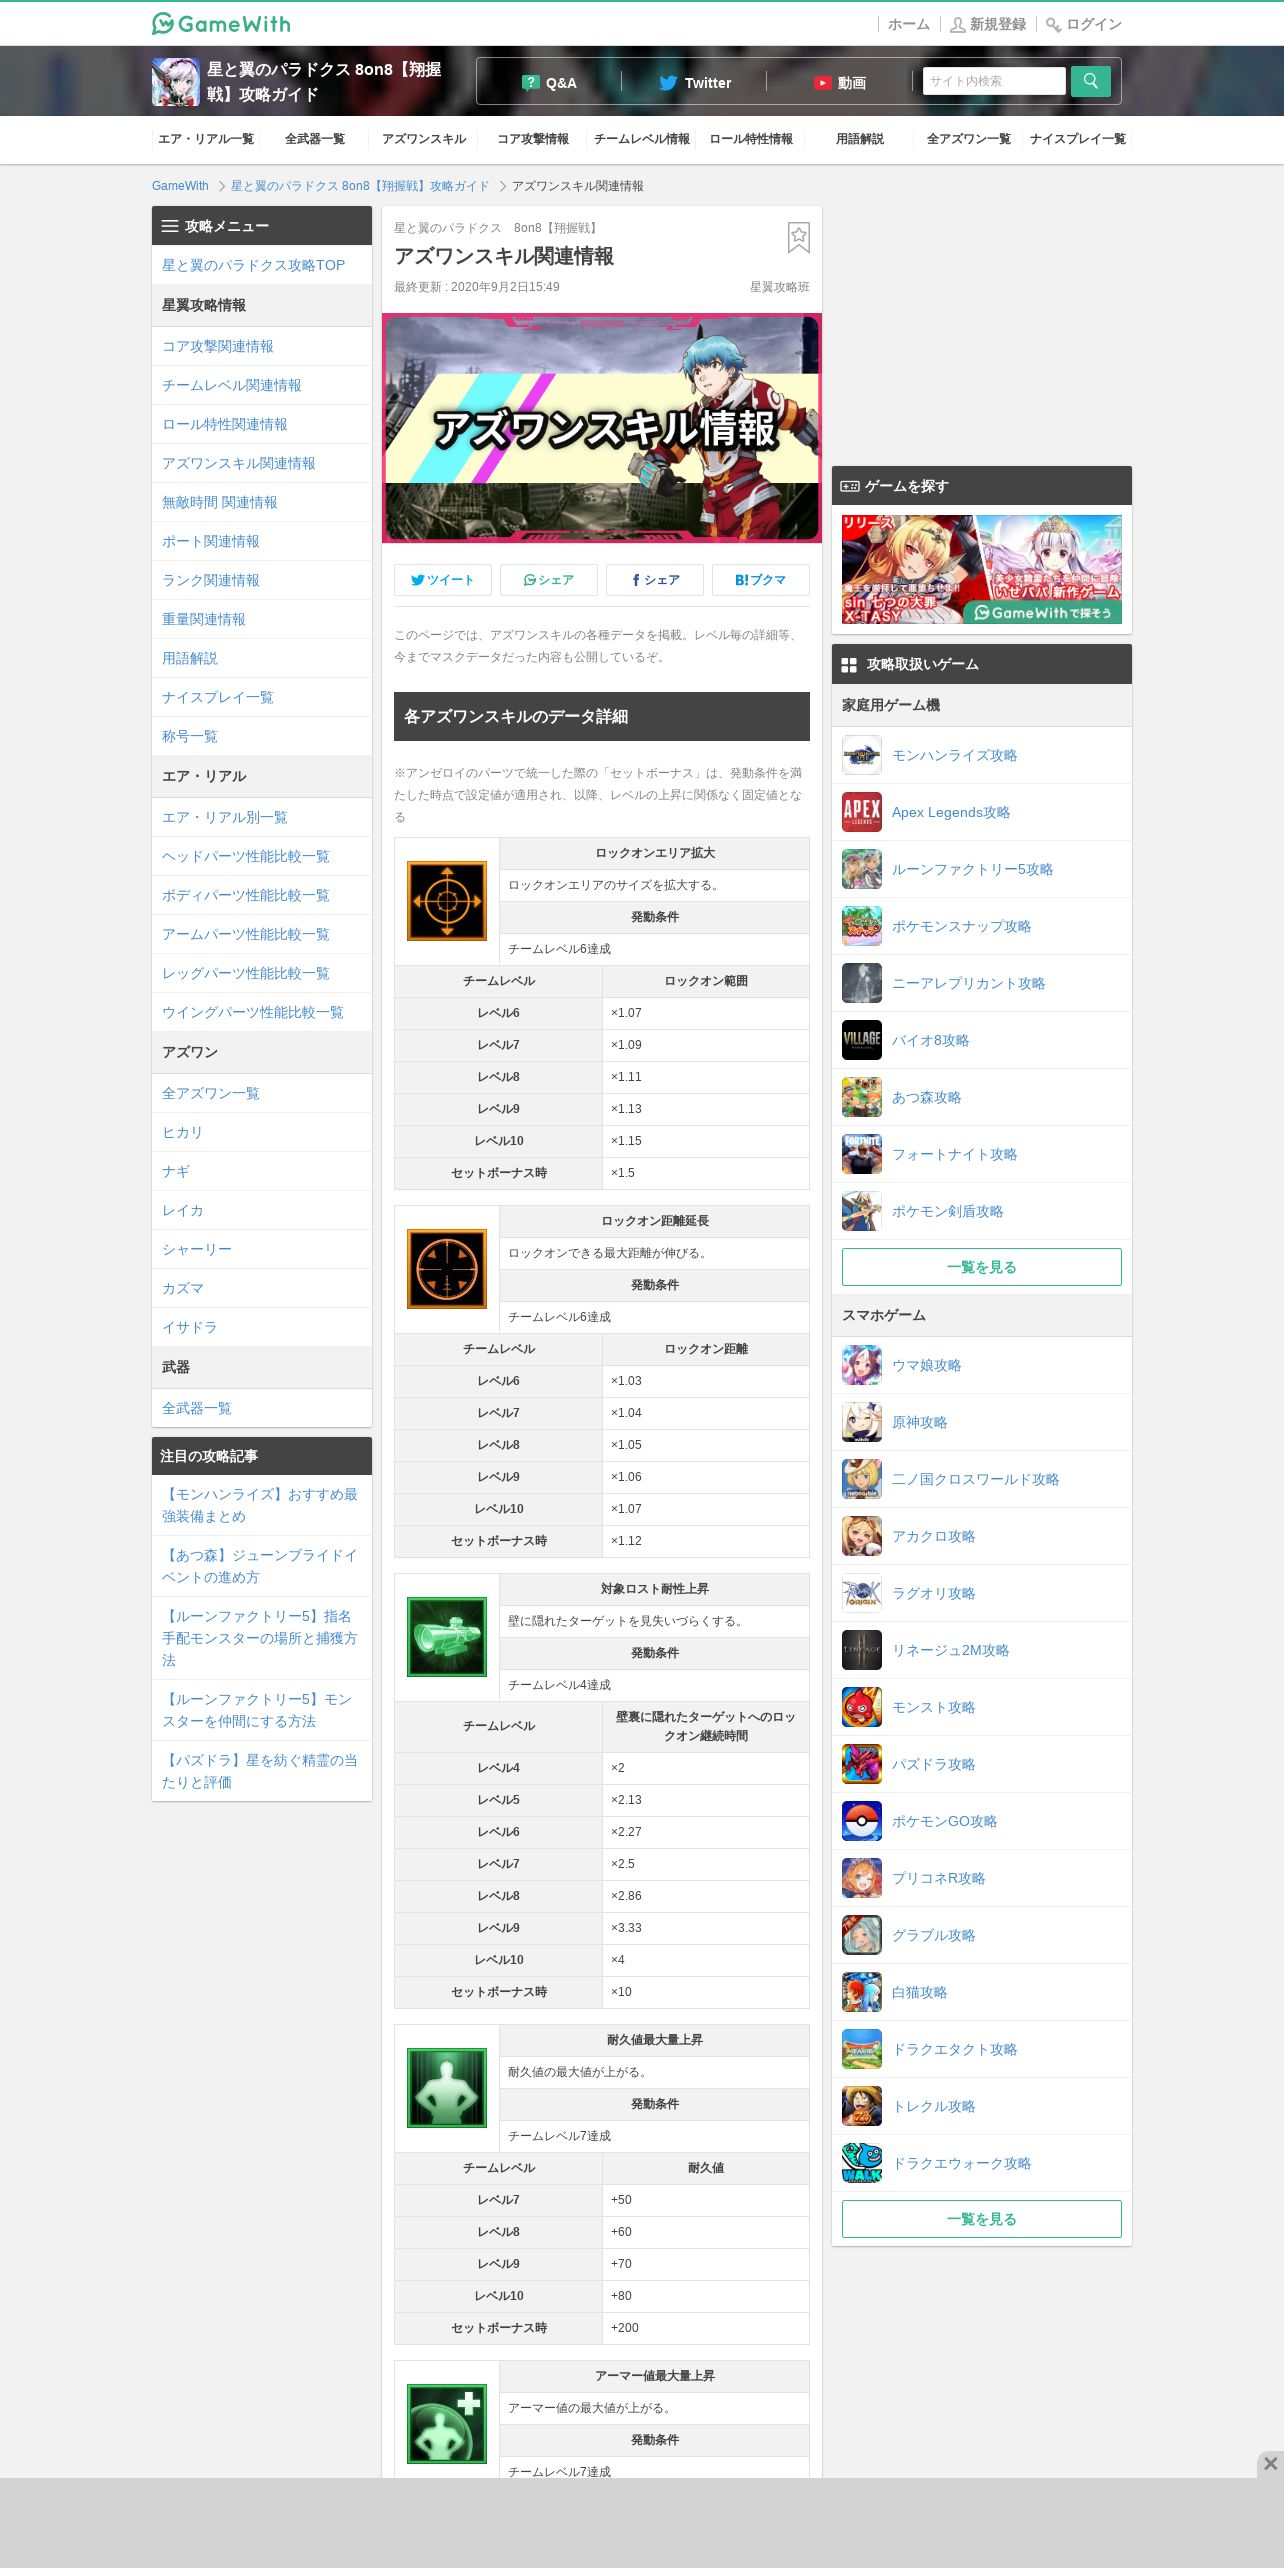
Task: Open the 新規登録 registration link
Action: 988,24
